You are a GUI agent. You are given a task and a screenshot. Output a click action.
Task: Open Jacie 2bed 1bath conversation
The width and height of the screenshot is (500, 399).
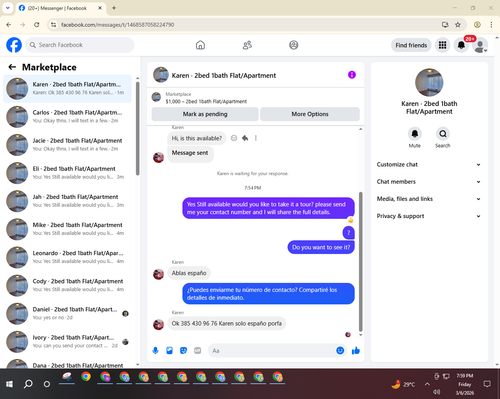click(x=67, y=145)
